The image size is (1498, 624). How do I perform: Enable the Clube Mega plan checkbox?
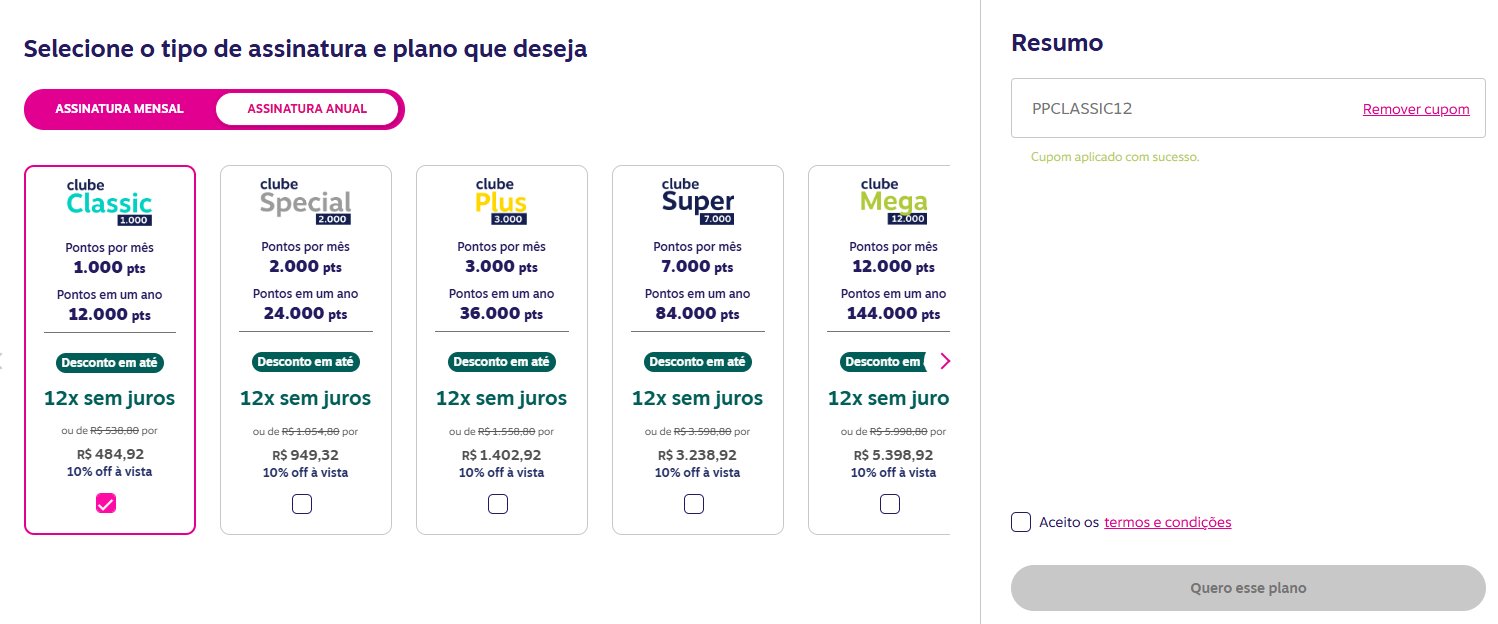coord(890,504)
